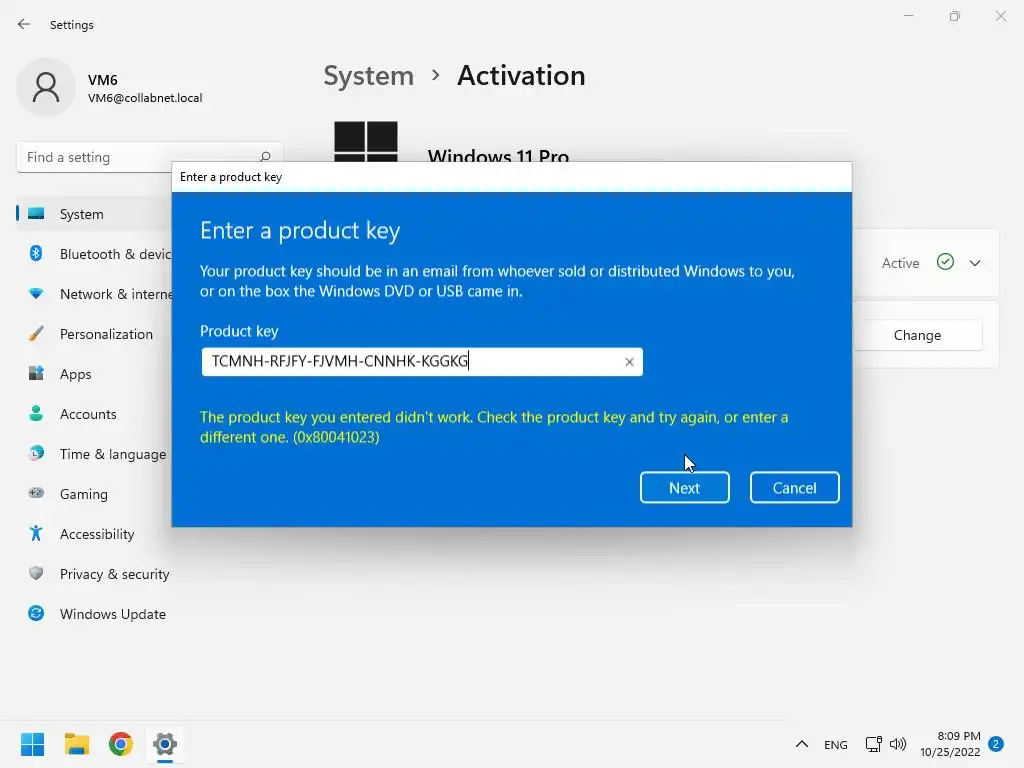The height and width of the screenshot is (768, 1024).
Task: Show hidden tray icons chevron
Action: click(x=802, y=744)
